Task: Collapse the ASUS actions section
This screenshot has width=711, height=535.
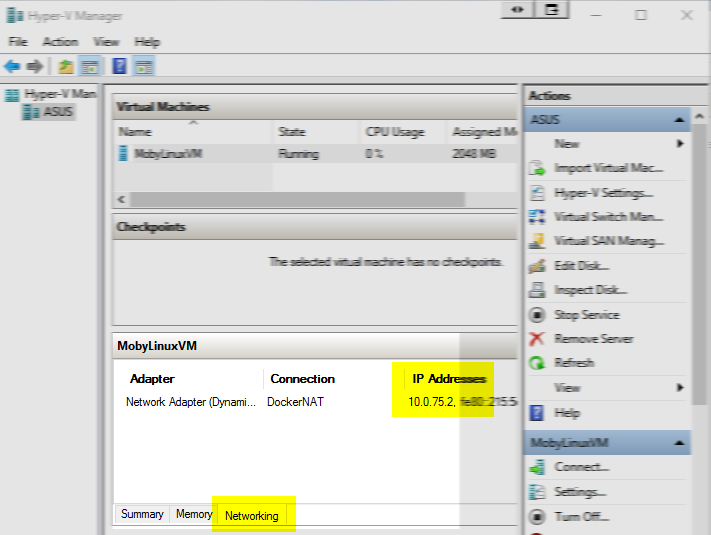Action: [680, 120]
